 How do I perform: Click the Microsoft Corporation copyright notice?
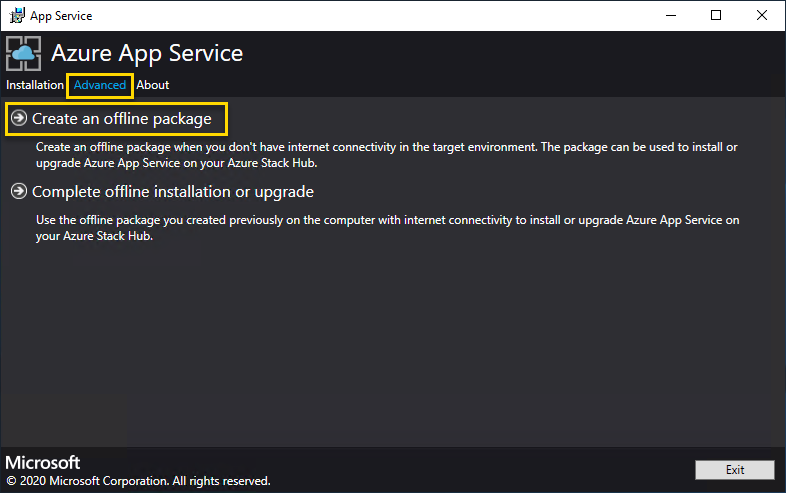tap(138, 481)
